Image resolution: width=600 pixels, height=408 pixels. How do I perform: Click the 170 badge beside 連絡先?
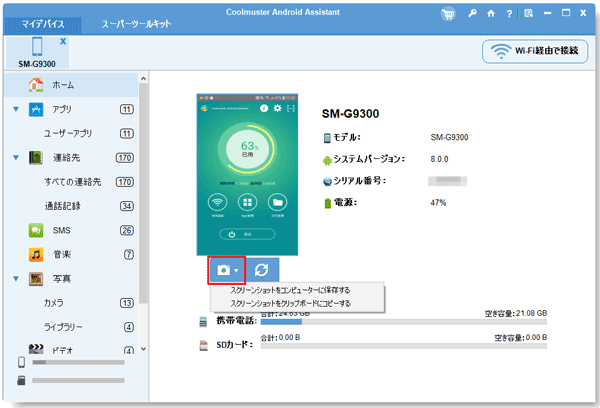pos(125,158)
